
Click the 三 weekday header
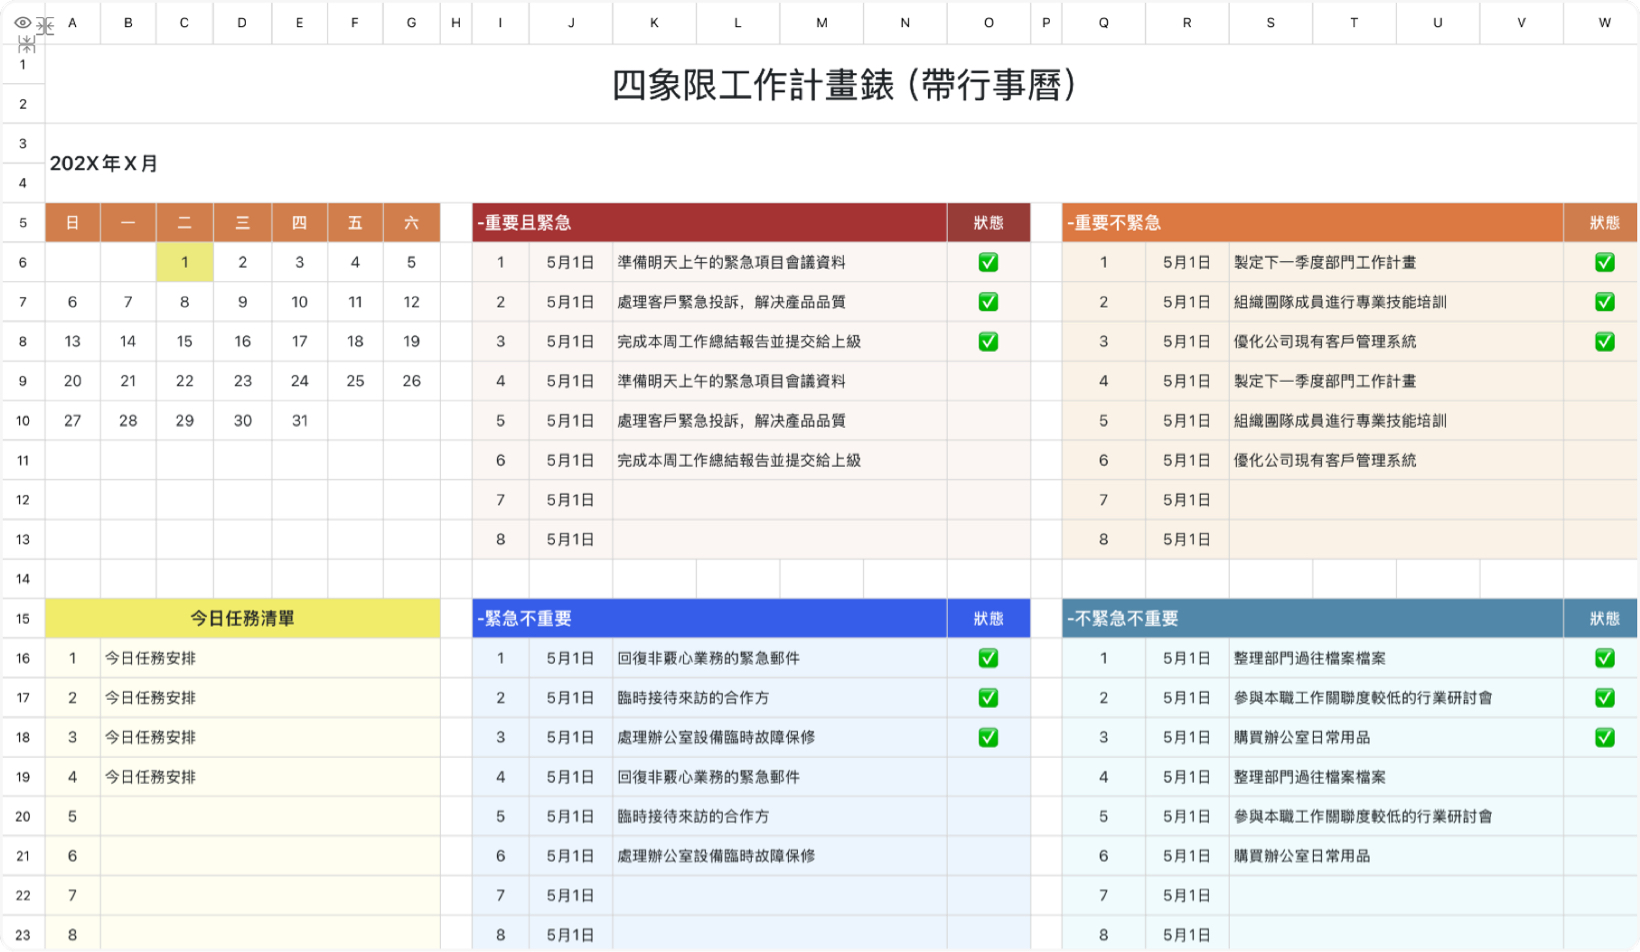[242, 223]
